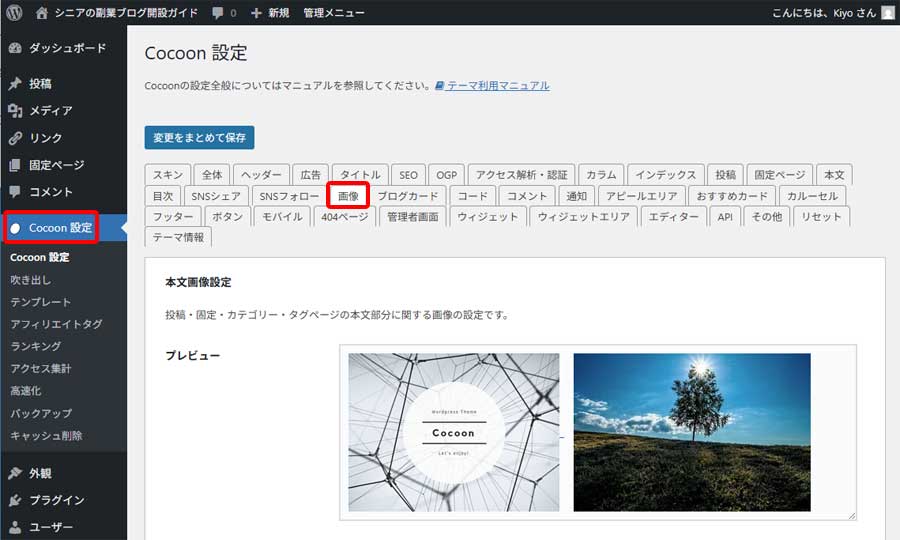The height and width of the screenshot is (540, 900).
Task: Click the plus icon for 新規
Action: 256,13
